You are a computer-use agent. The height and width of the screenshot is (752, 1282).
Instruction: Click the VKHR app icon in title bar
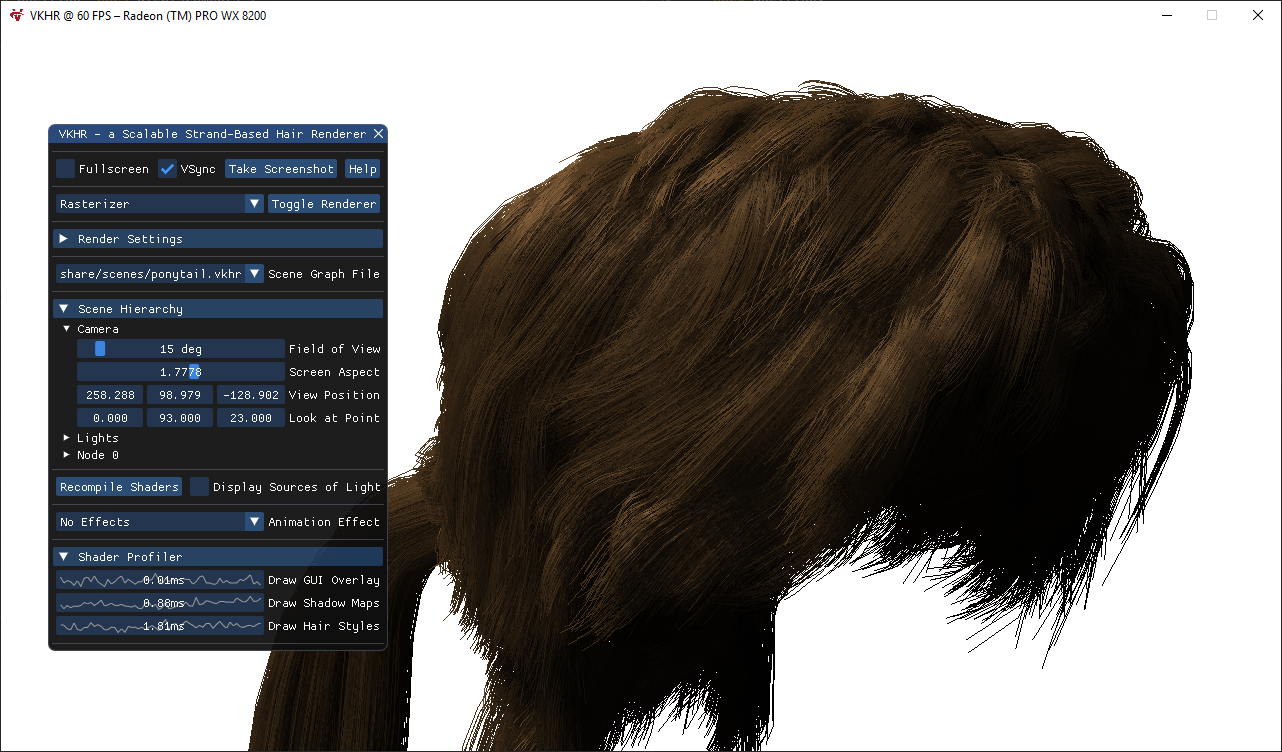pyautogui.click(x=16, y=15)
